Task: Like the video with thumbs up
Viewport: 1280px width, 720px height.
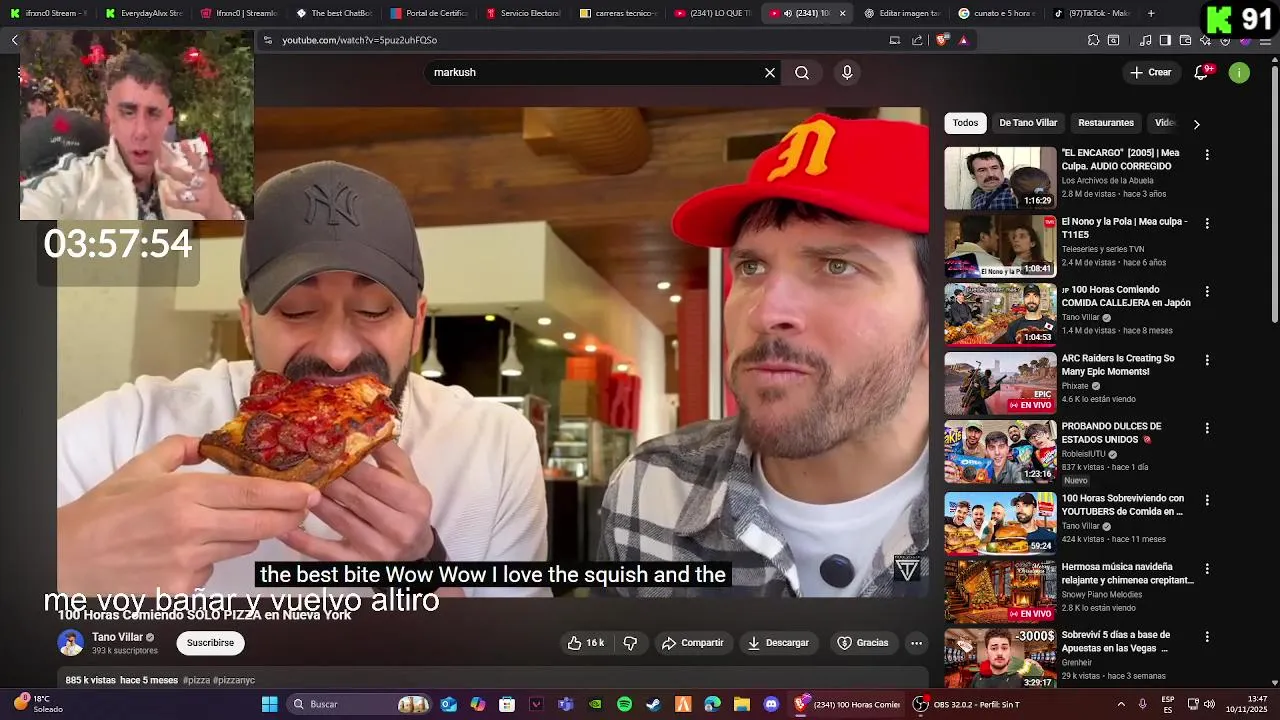Action: (586, 643)
